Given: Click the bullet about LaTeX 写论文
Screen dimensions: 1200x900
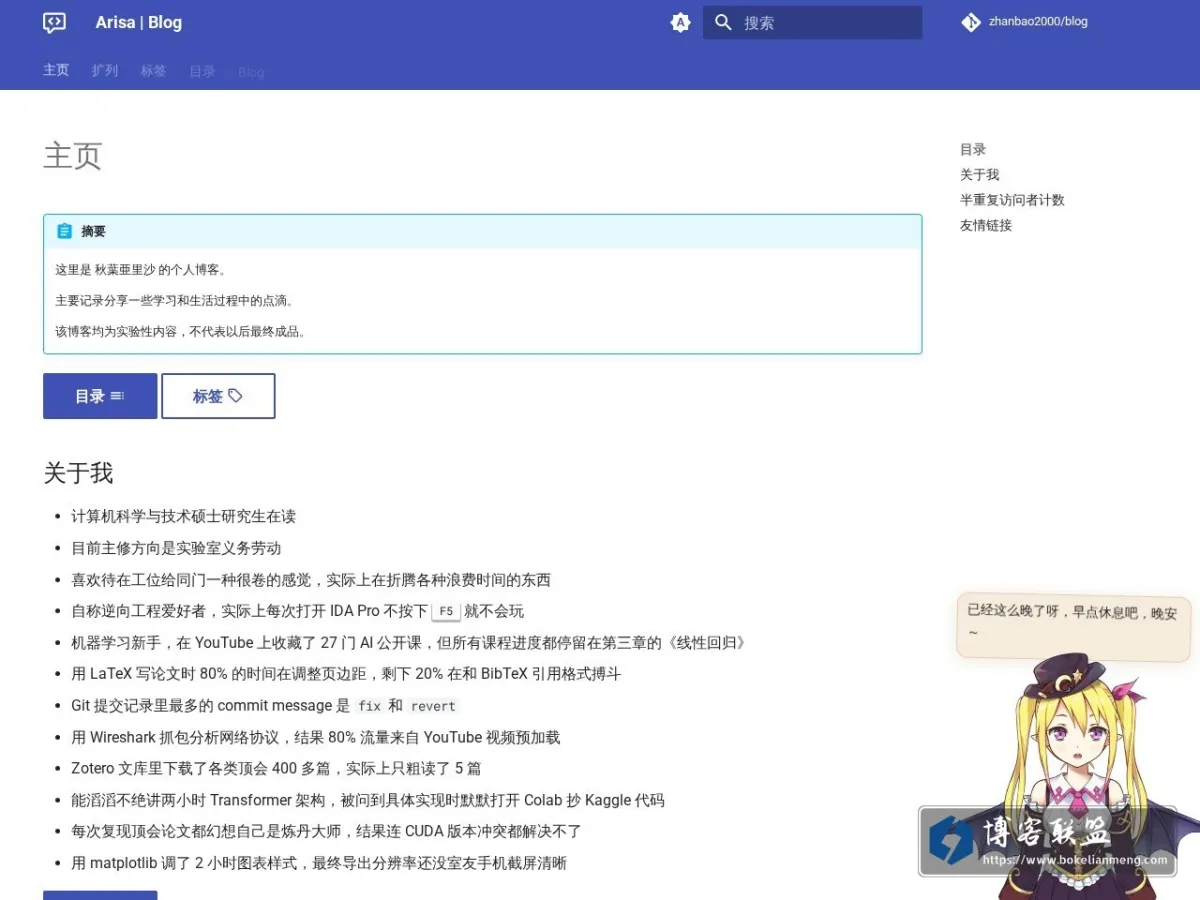Looking at the screenshot, I should [x=346, y=674].
